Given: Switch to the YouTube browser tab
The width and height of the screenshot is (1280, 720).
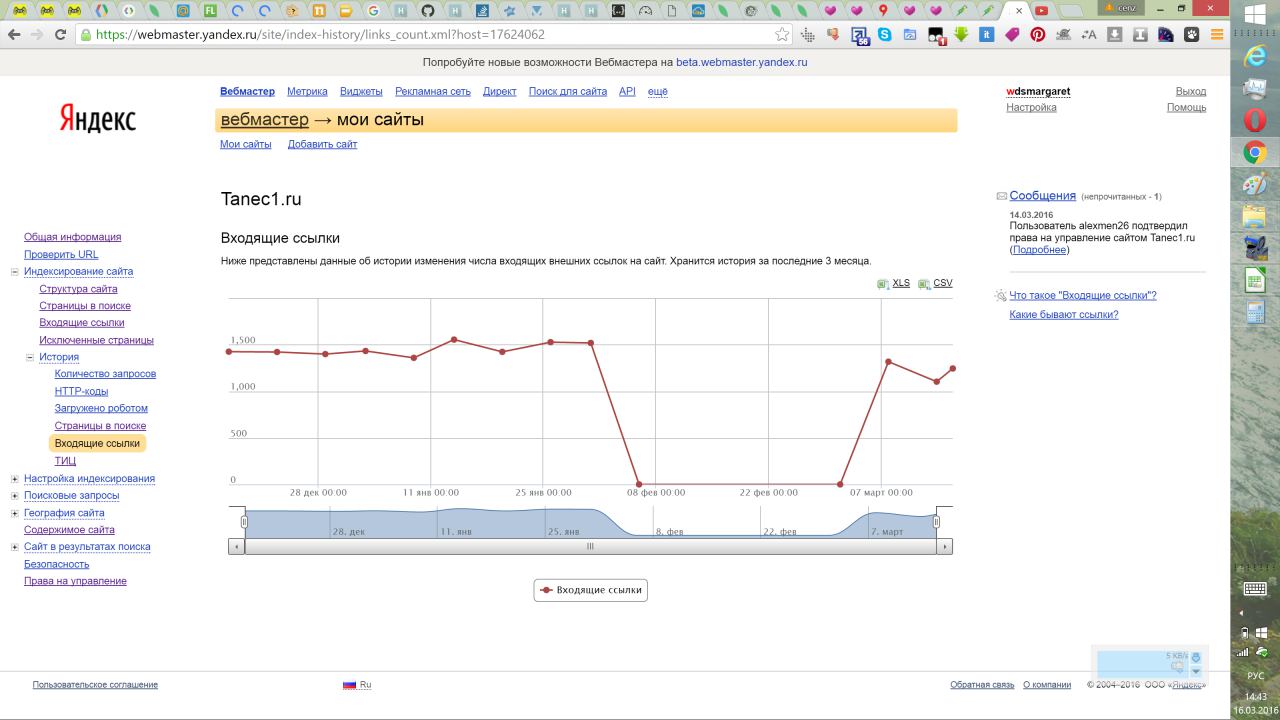Looking at the screenshot, I should [x=1041, y=11].
